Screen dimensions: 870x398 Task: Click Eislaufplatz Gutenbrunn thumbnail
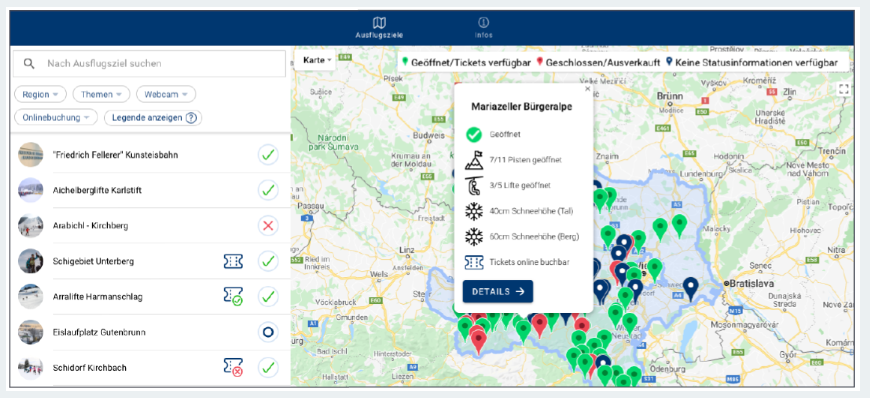[31, 332]
